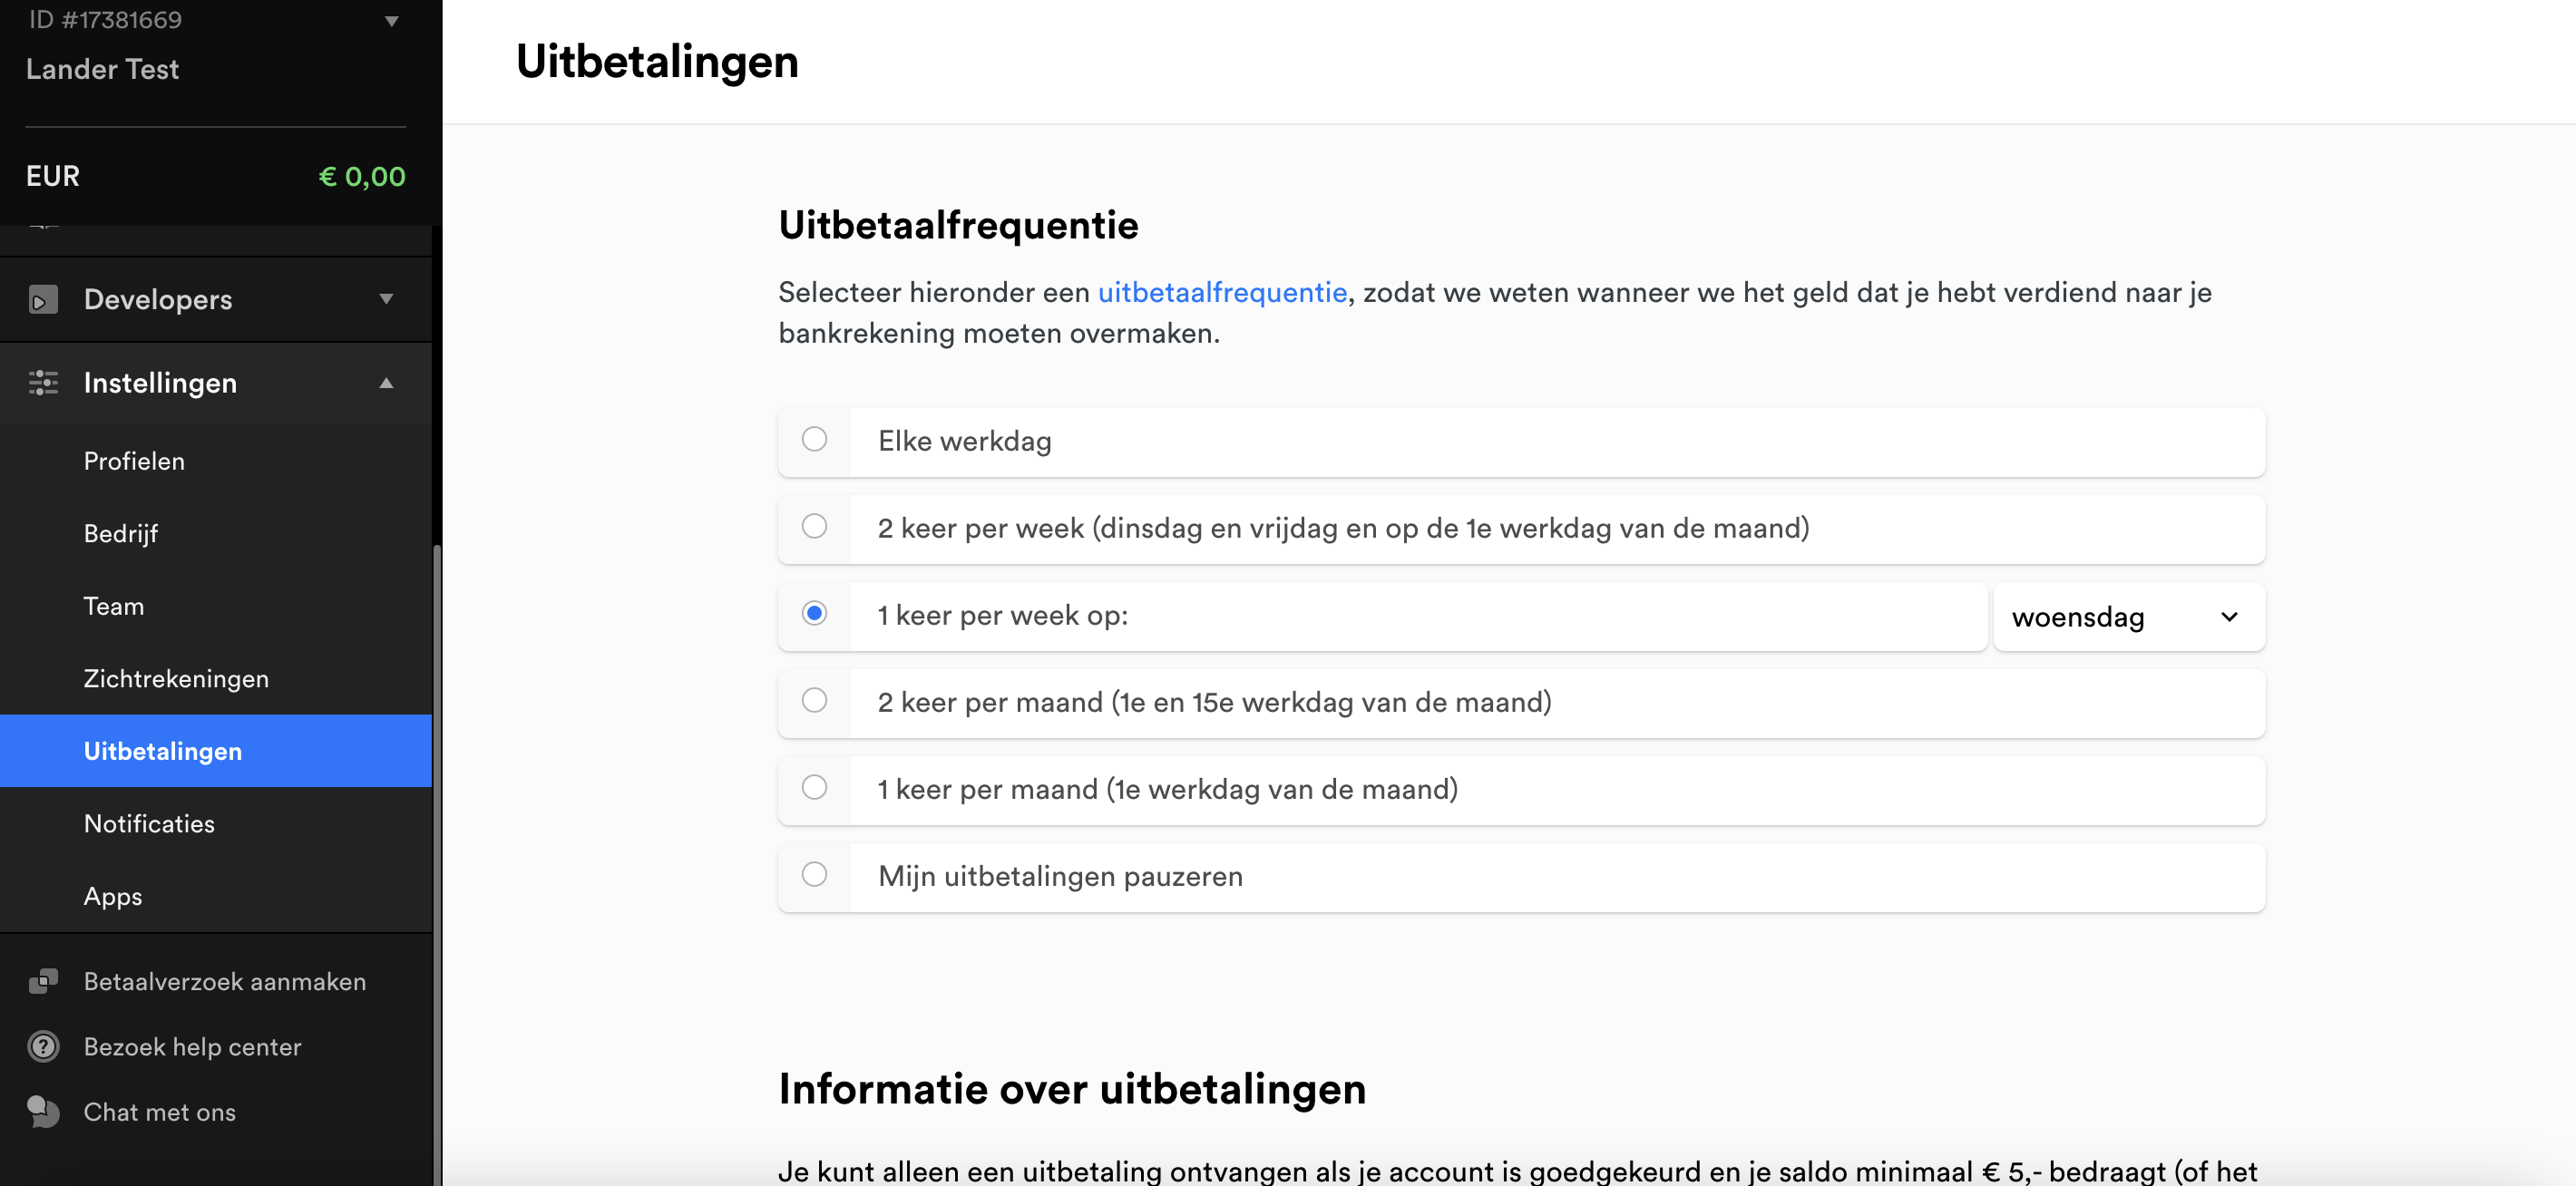This screenshot has width=2576, height=1186.
Task: Expand the Developers menu arrow
Action: (x=386, y=299)
